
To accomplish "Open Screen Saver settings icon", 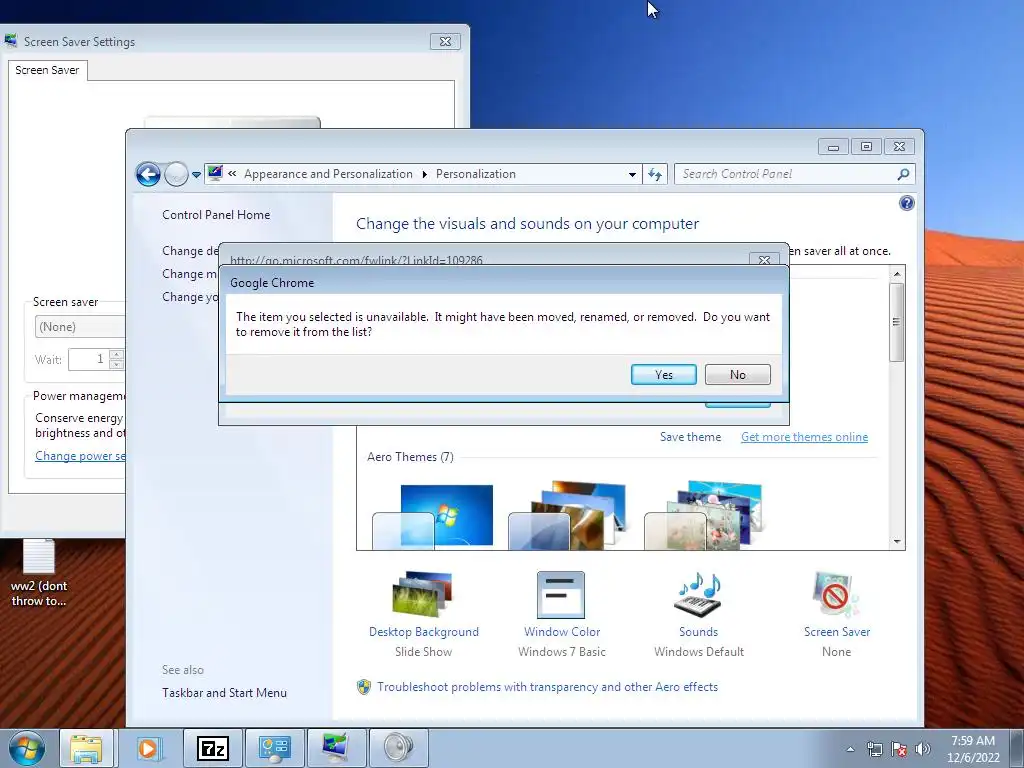I will (837, 594).
